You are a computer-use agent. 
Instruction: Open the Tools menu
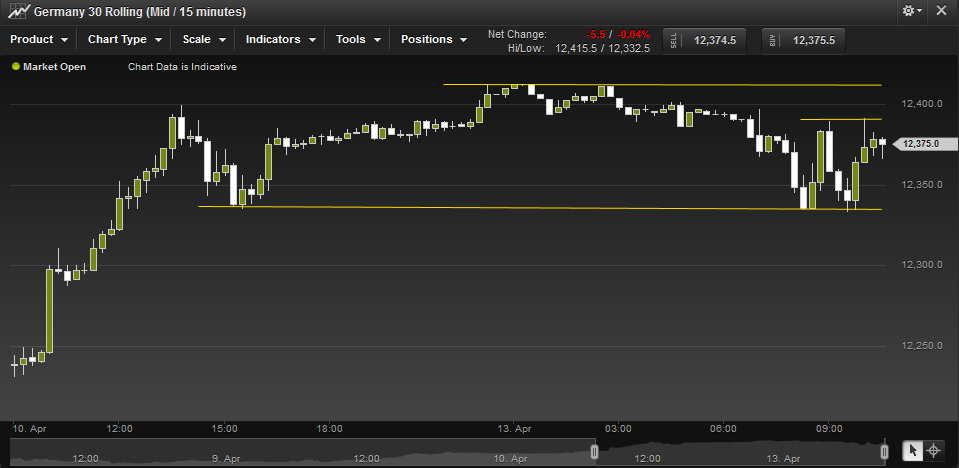[358, 40]
